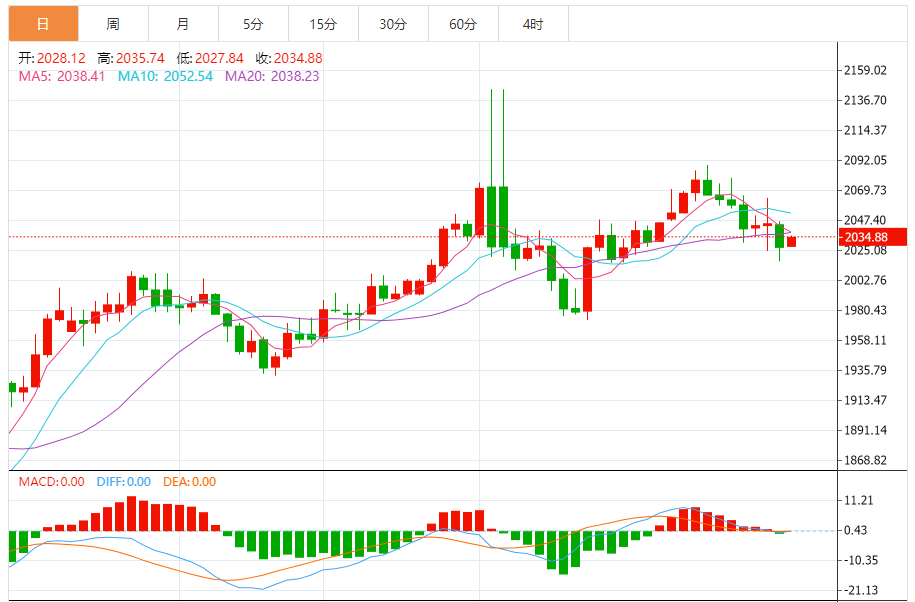Click the -21.13 MACD axis label
The height and width of the screenshot is (602, 915).
tap(859, 590)
